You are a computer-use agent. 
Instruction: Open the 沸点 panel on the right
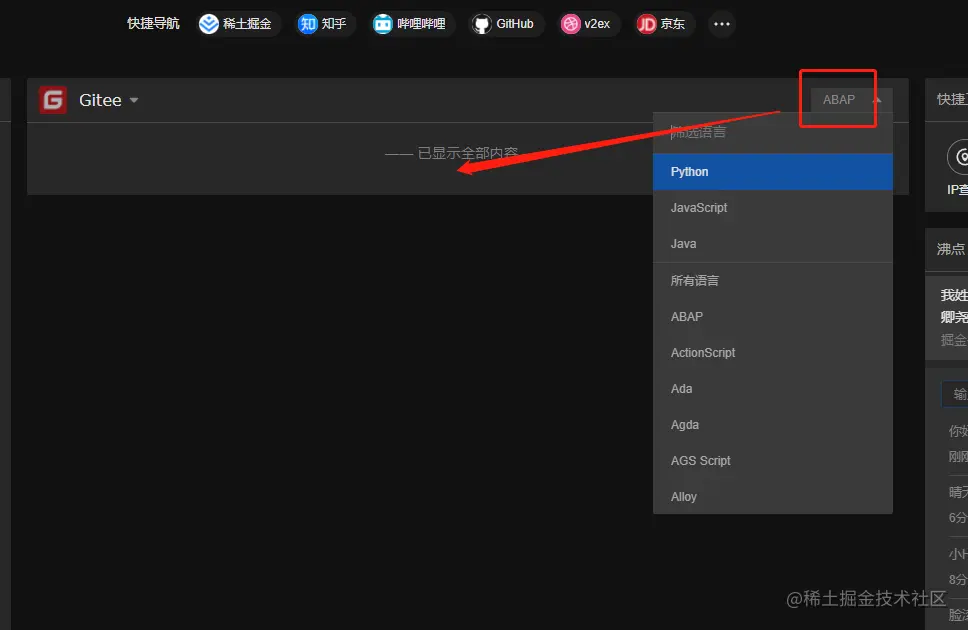click(951, 249)
